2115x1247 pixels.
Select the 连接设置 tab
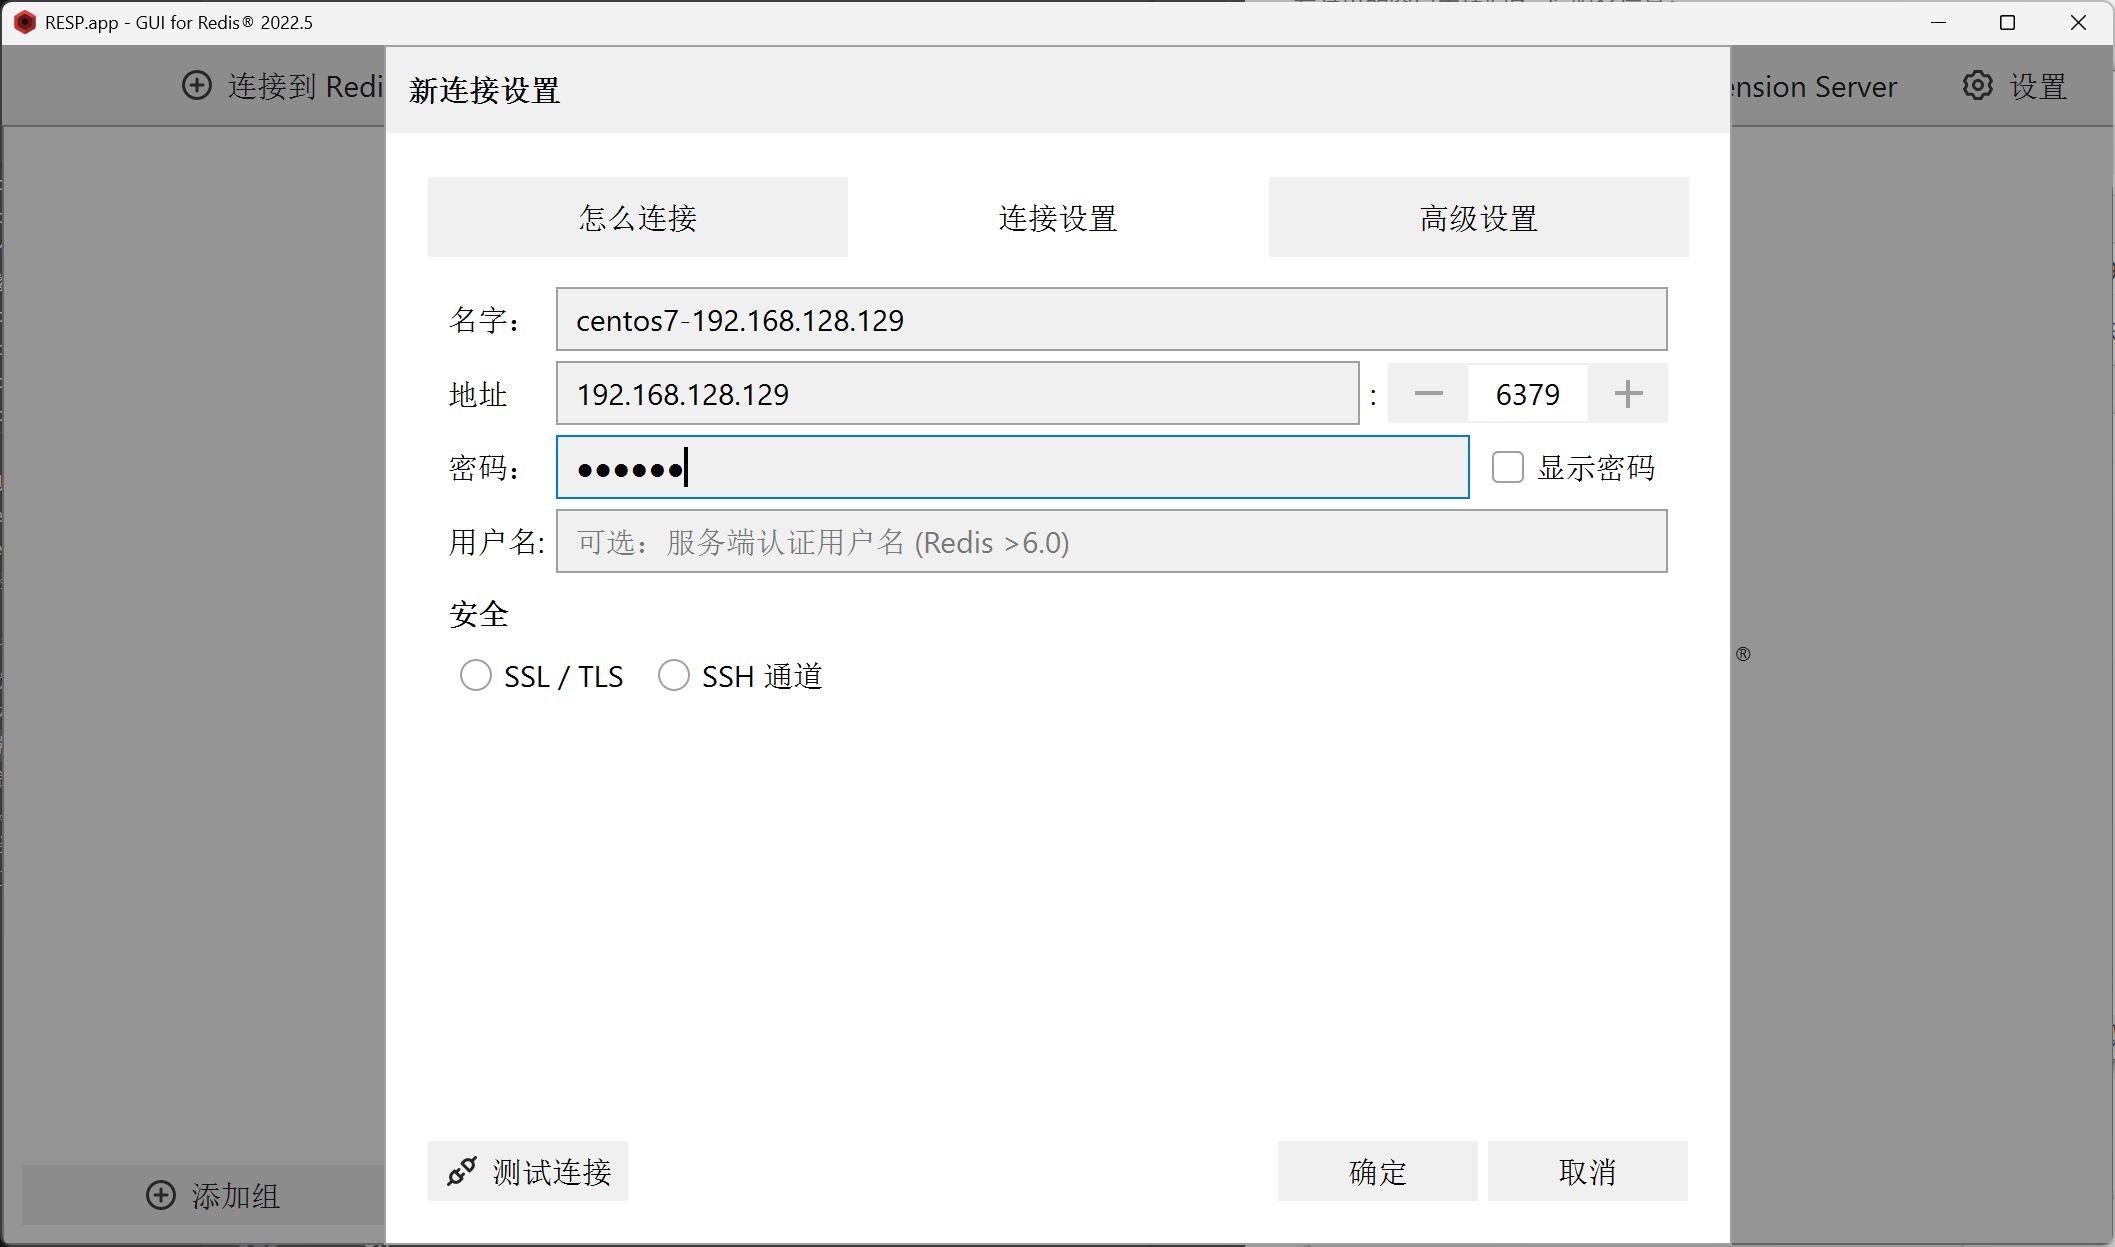[1058, 218]
